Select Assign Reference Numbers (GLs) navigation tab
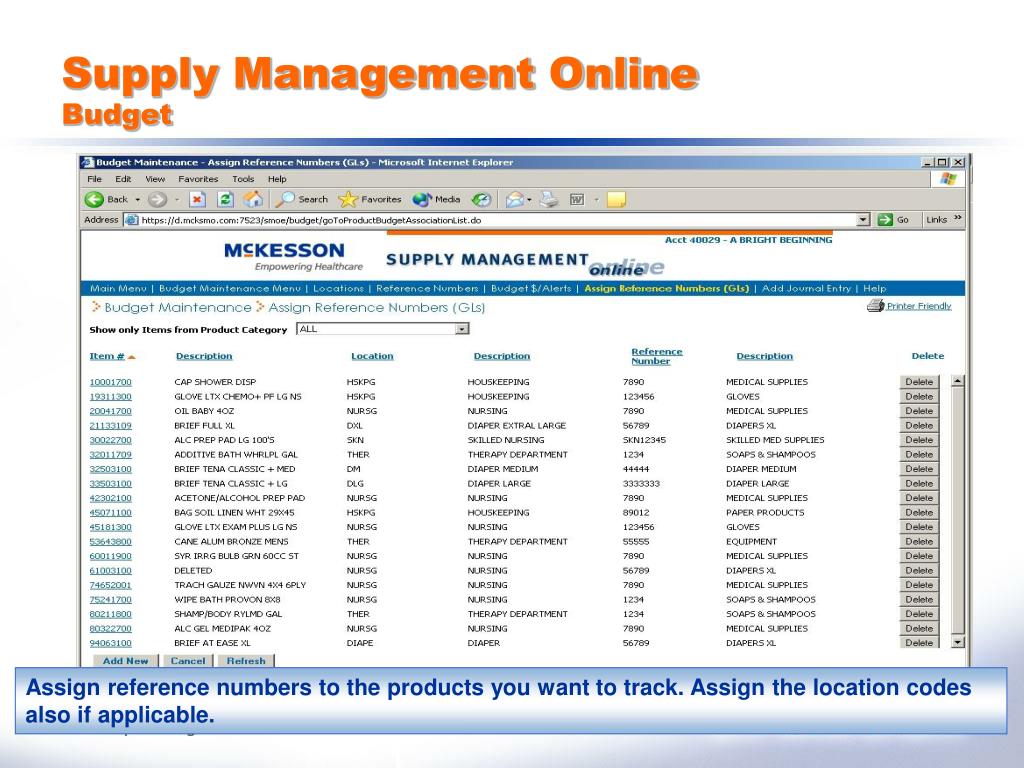 pyautogui.click(x=667, y=289)
